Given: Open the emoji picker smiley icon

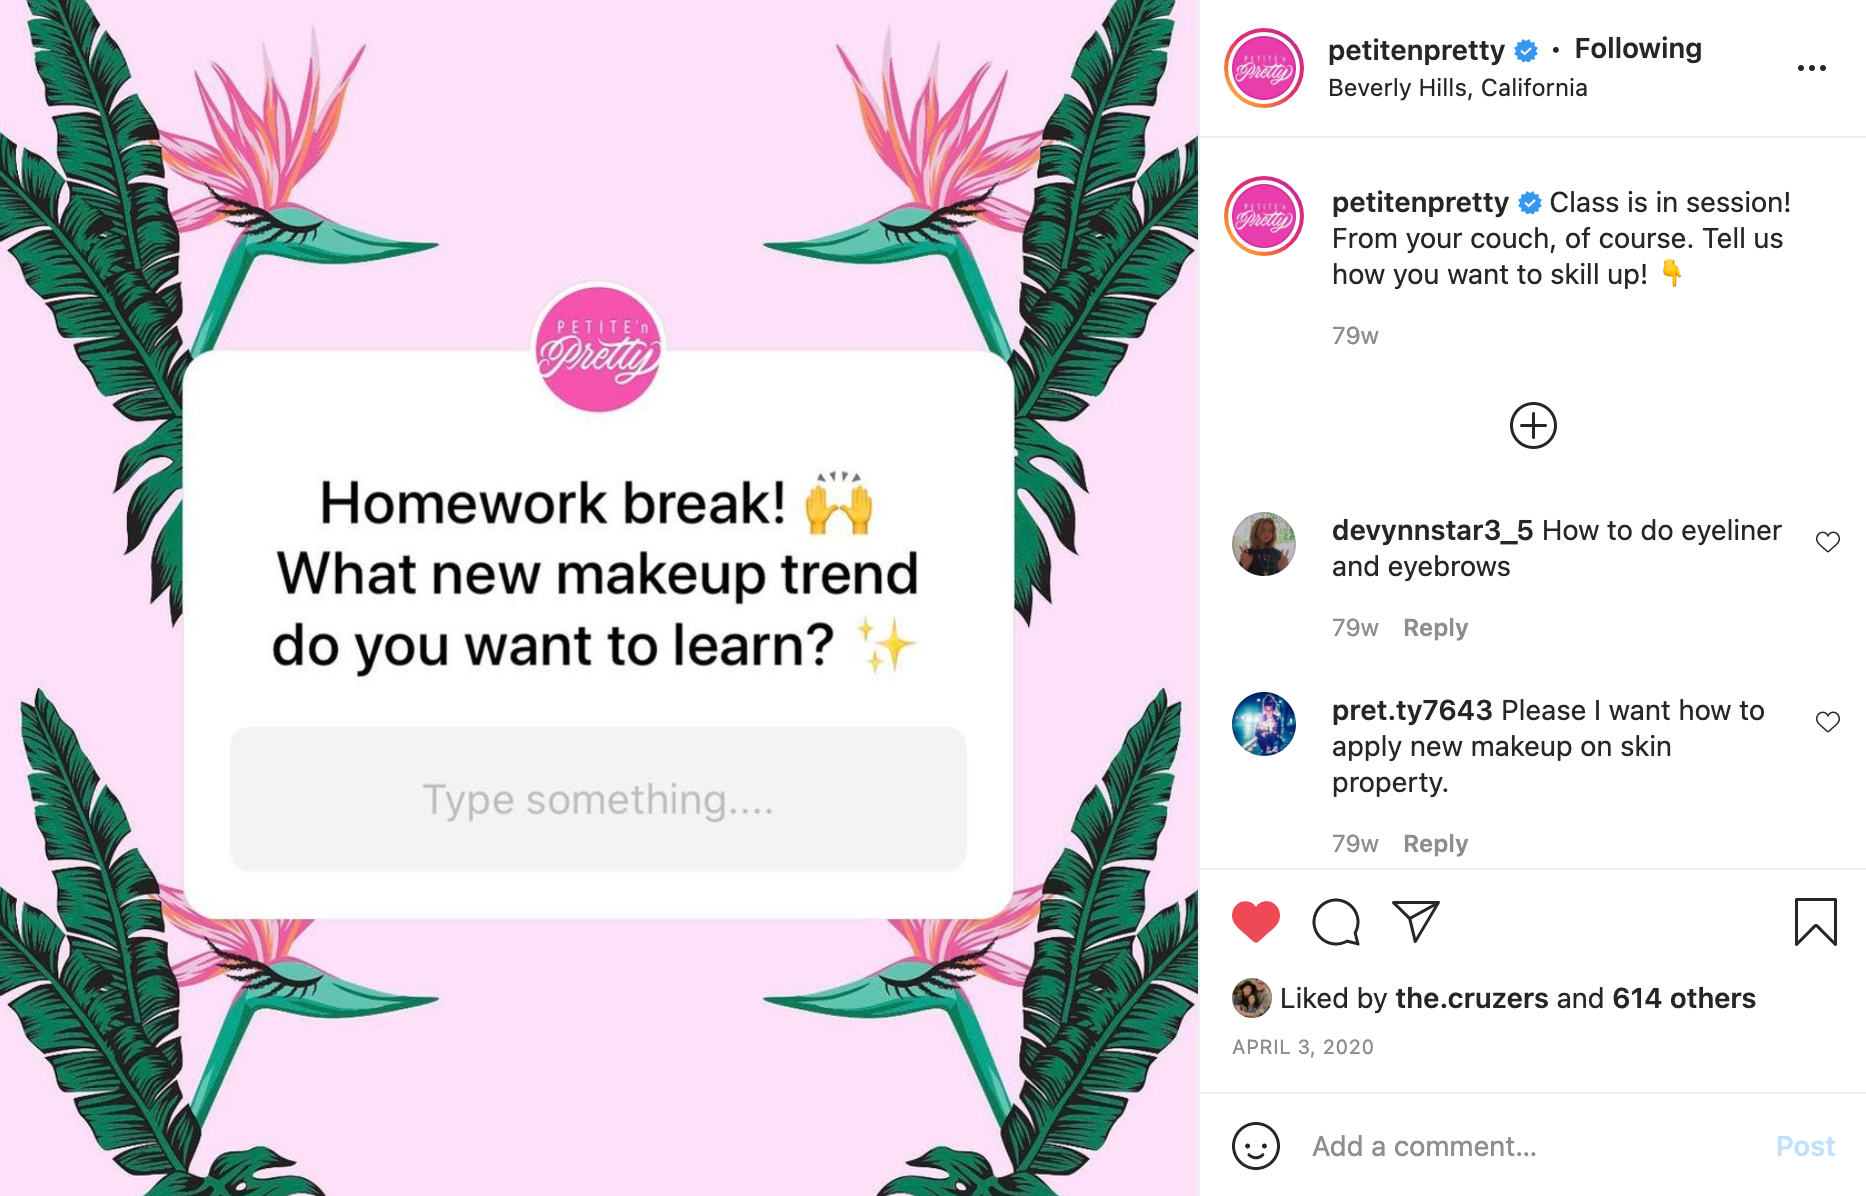Looking at the screenshot, I should (x=1255, y=1146).
